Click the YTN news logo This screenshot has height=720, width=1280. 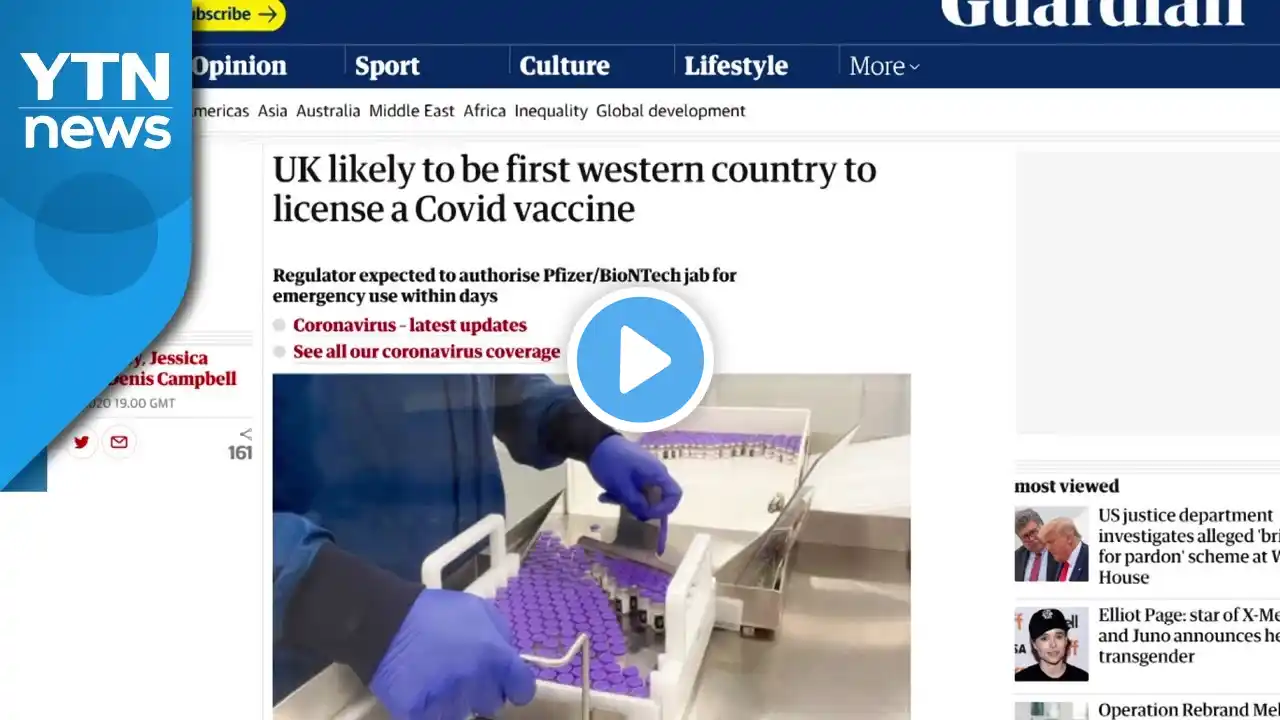coord(96,100)
